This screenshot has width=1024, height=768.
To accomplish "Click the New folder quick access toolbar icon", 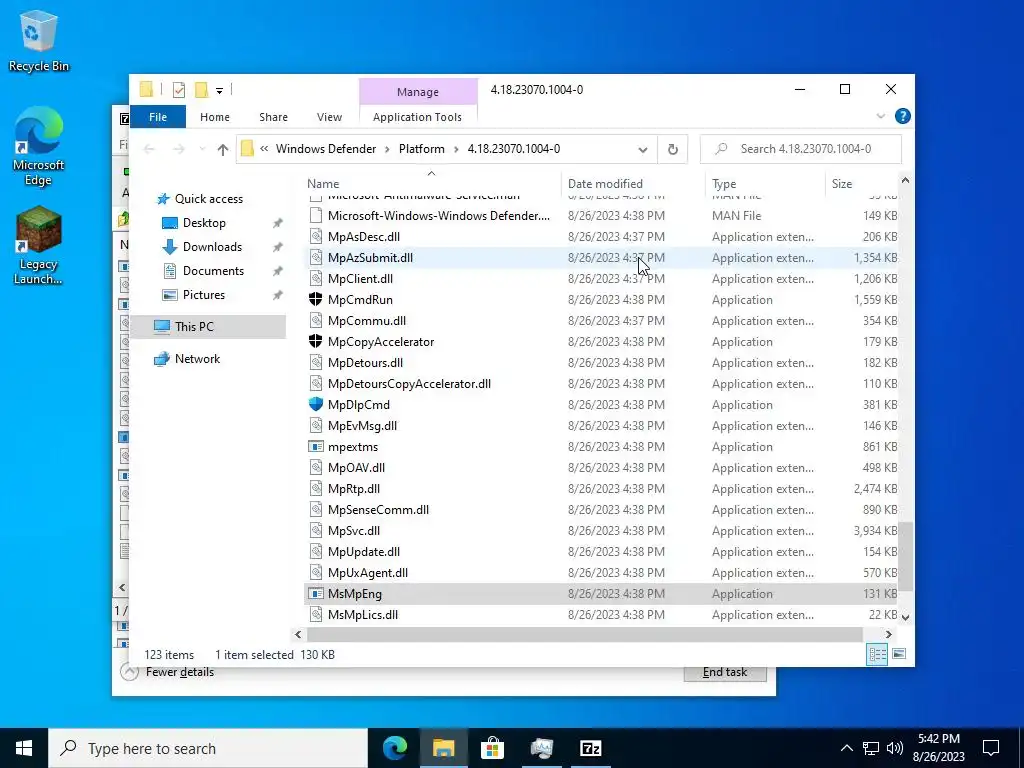I will click(201, 90).
